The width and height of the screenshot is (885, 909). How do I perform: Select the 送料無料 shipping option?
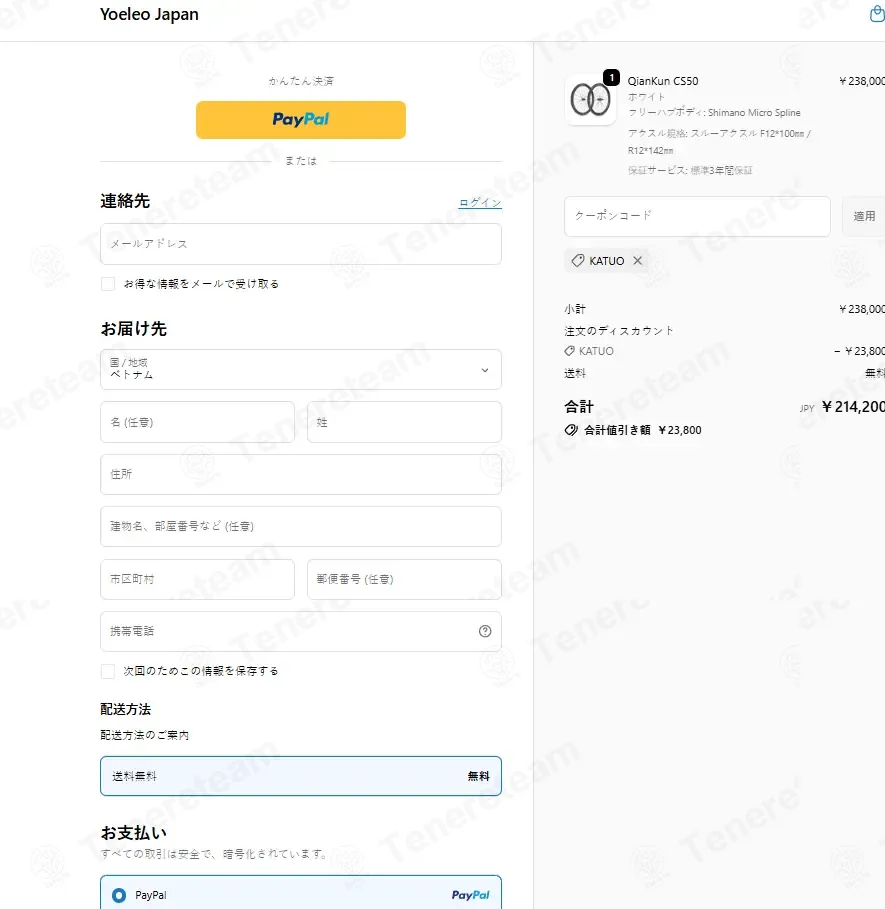[x=301, y=776]
